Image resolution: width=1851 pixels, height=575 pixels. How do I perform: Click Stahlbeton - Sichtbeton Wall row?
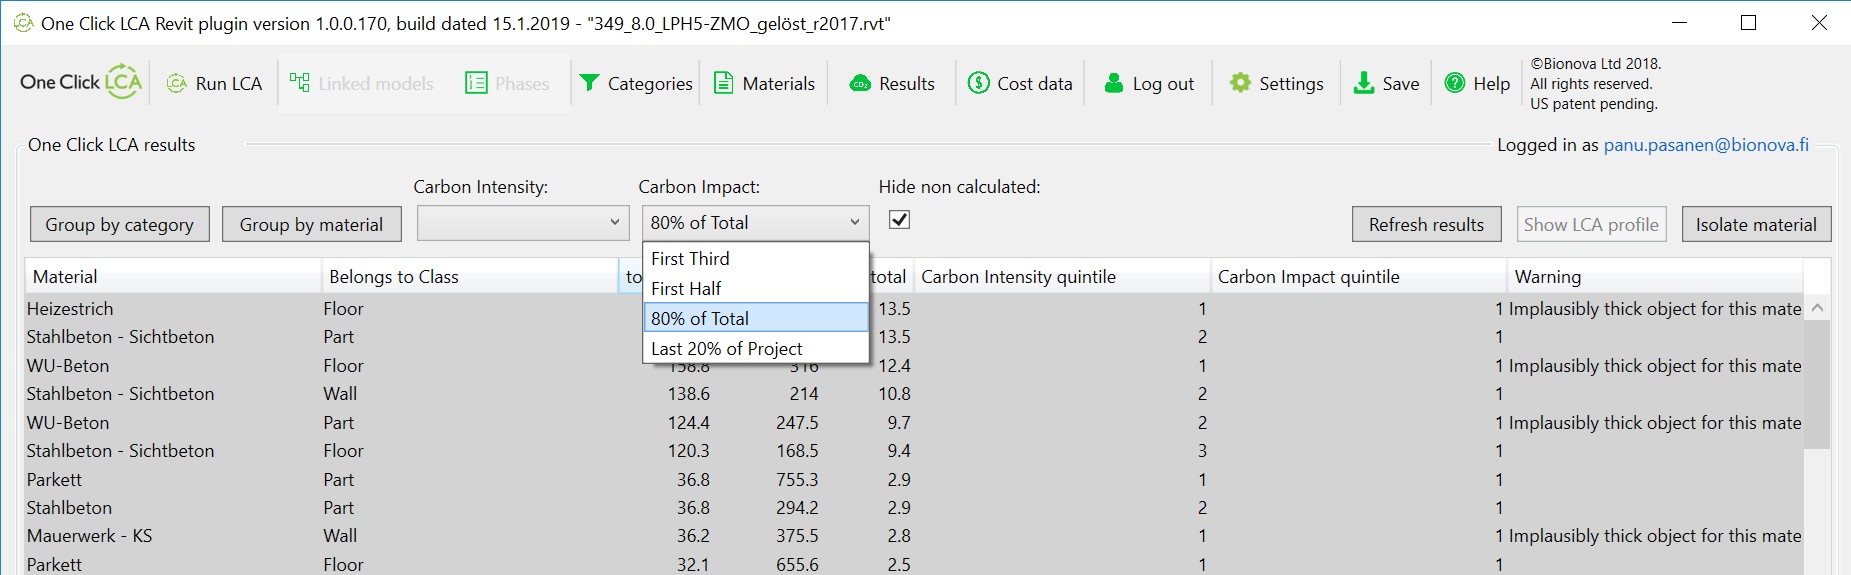point(914,393)
